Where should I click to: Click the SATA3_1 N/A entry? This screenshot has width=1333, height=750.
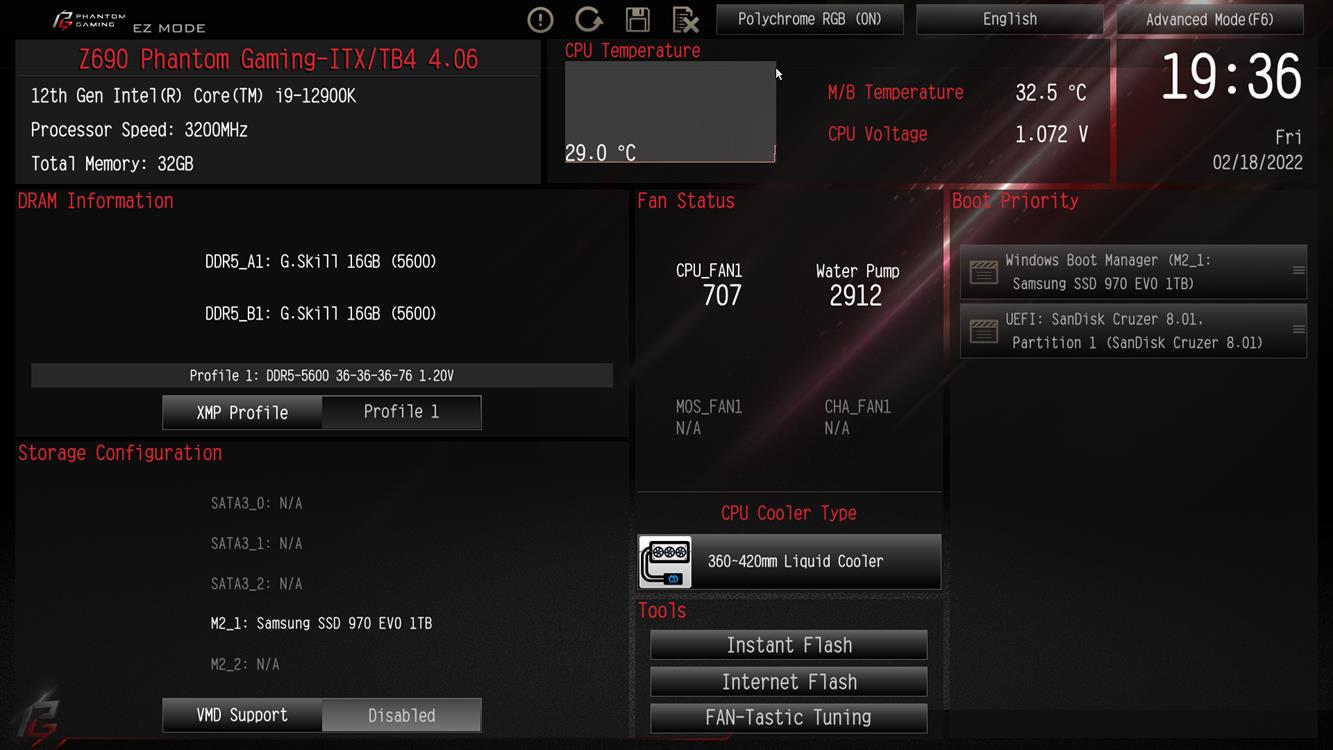tap(256, 544)
